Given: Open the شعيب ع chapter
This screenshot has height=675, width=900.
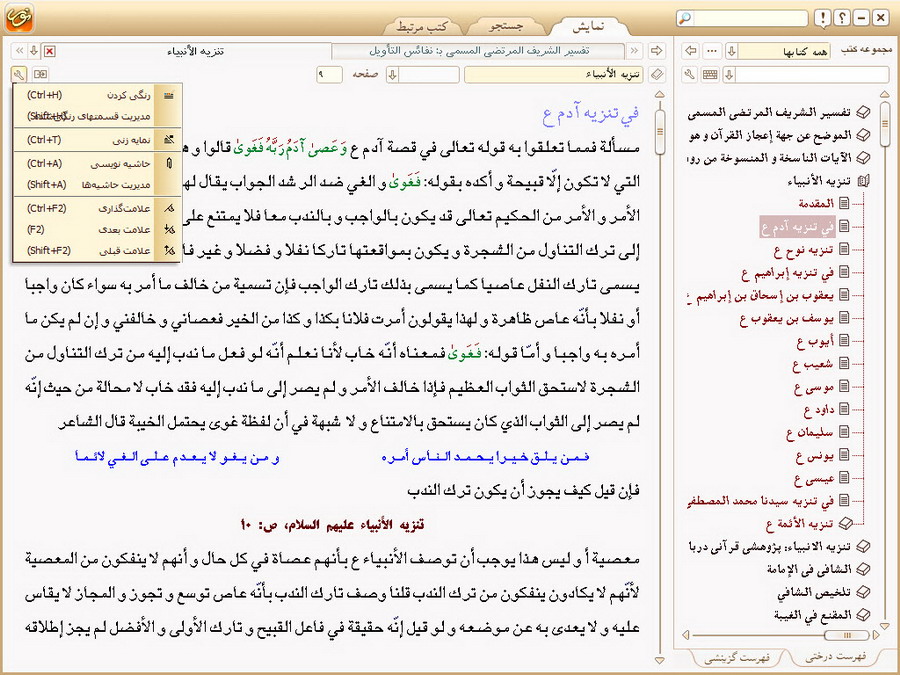Looking at the screenshot, I should point(821,364).
